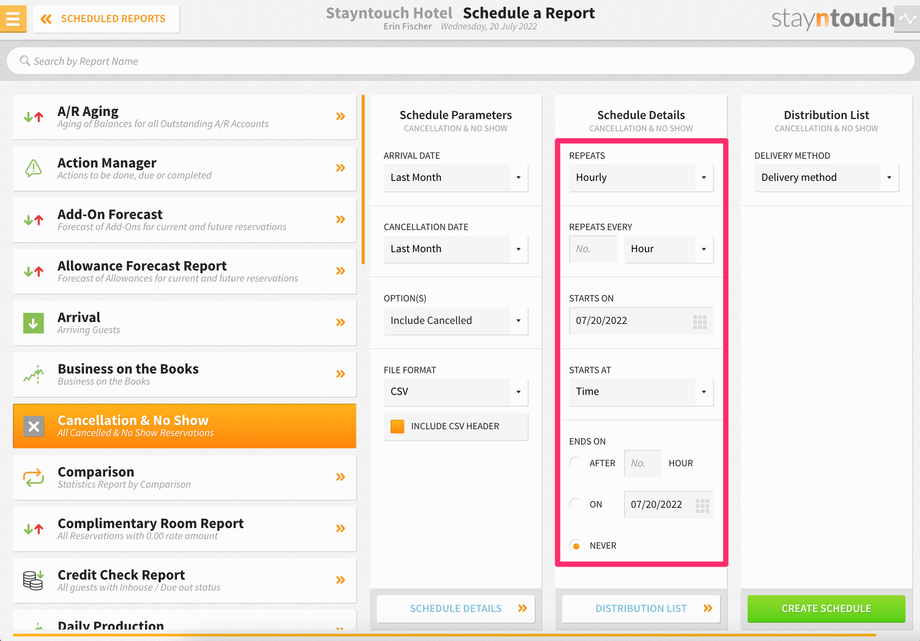The width and height of the screenshot is (920, 641).
Task: Select the Ends On date radio button
Action: tap(576, 504)
